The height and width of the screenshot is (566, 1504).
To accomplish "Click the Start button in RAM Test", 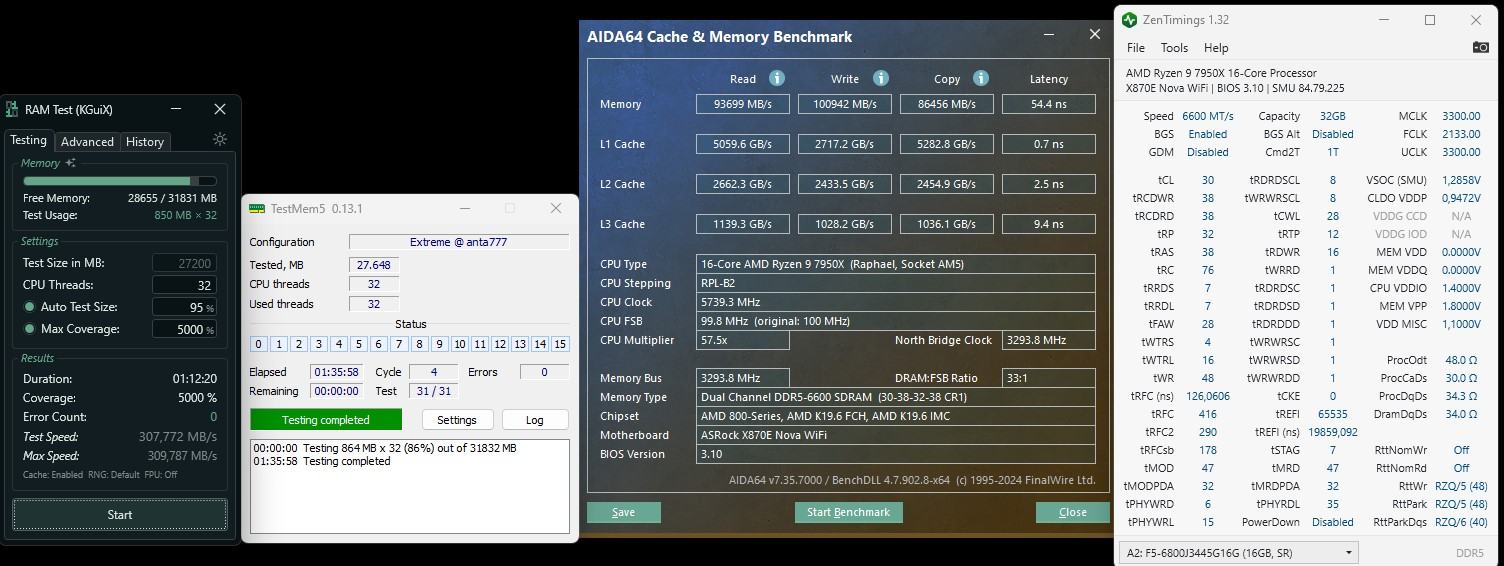I will pos(120,515).
